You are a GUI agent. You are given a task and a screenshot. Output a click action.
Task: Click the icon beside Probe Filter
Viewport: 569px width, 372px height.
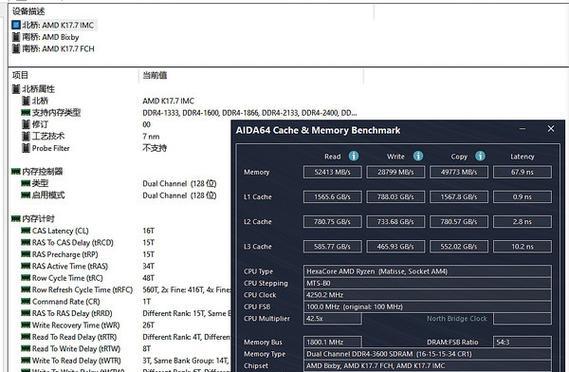25,148
